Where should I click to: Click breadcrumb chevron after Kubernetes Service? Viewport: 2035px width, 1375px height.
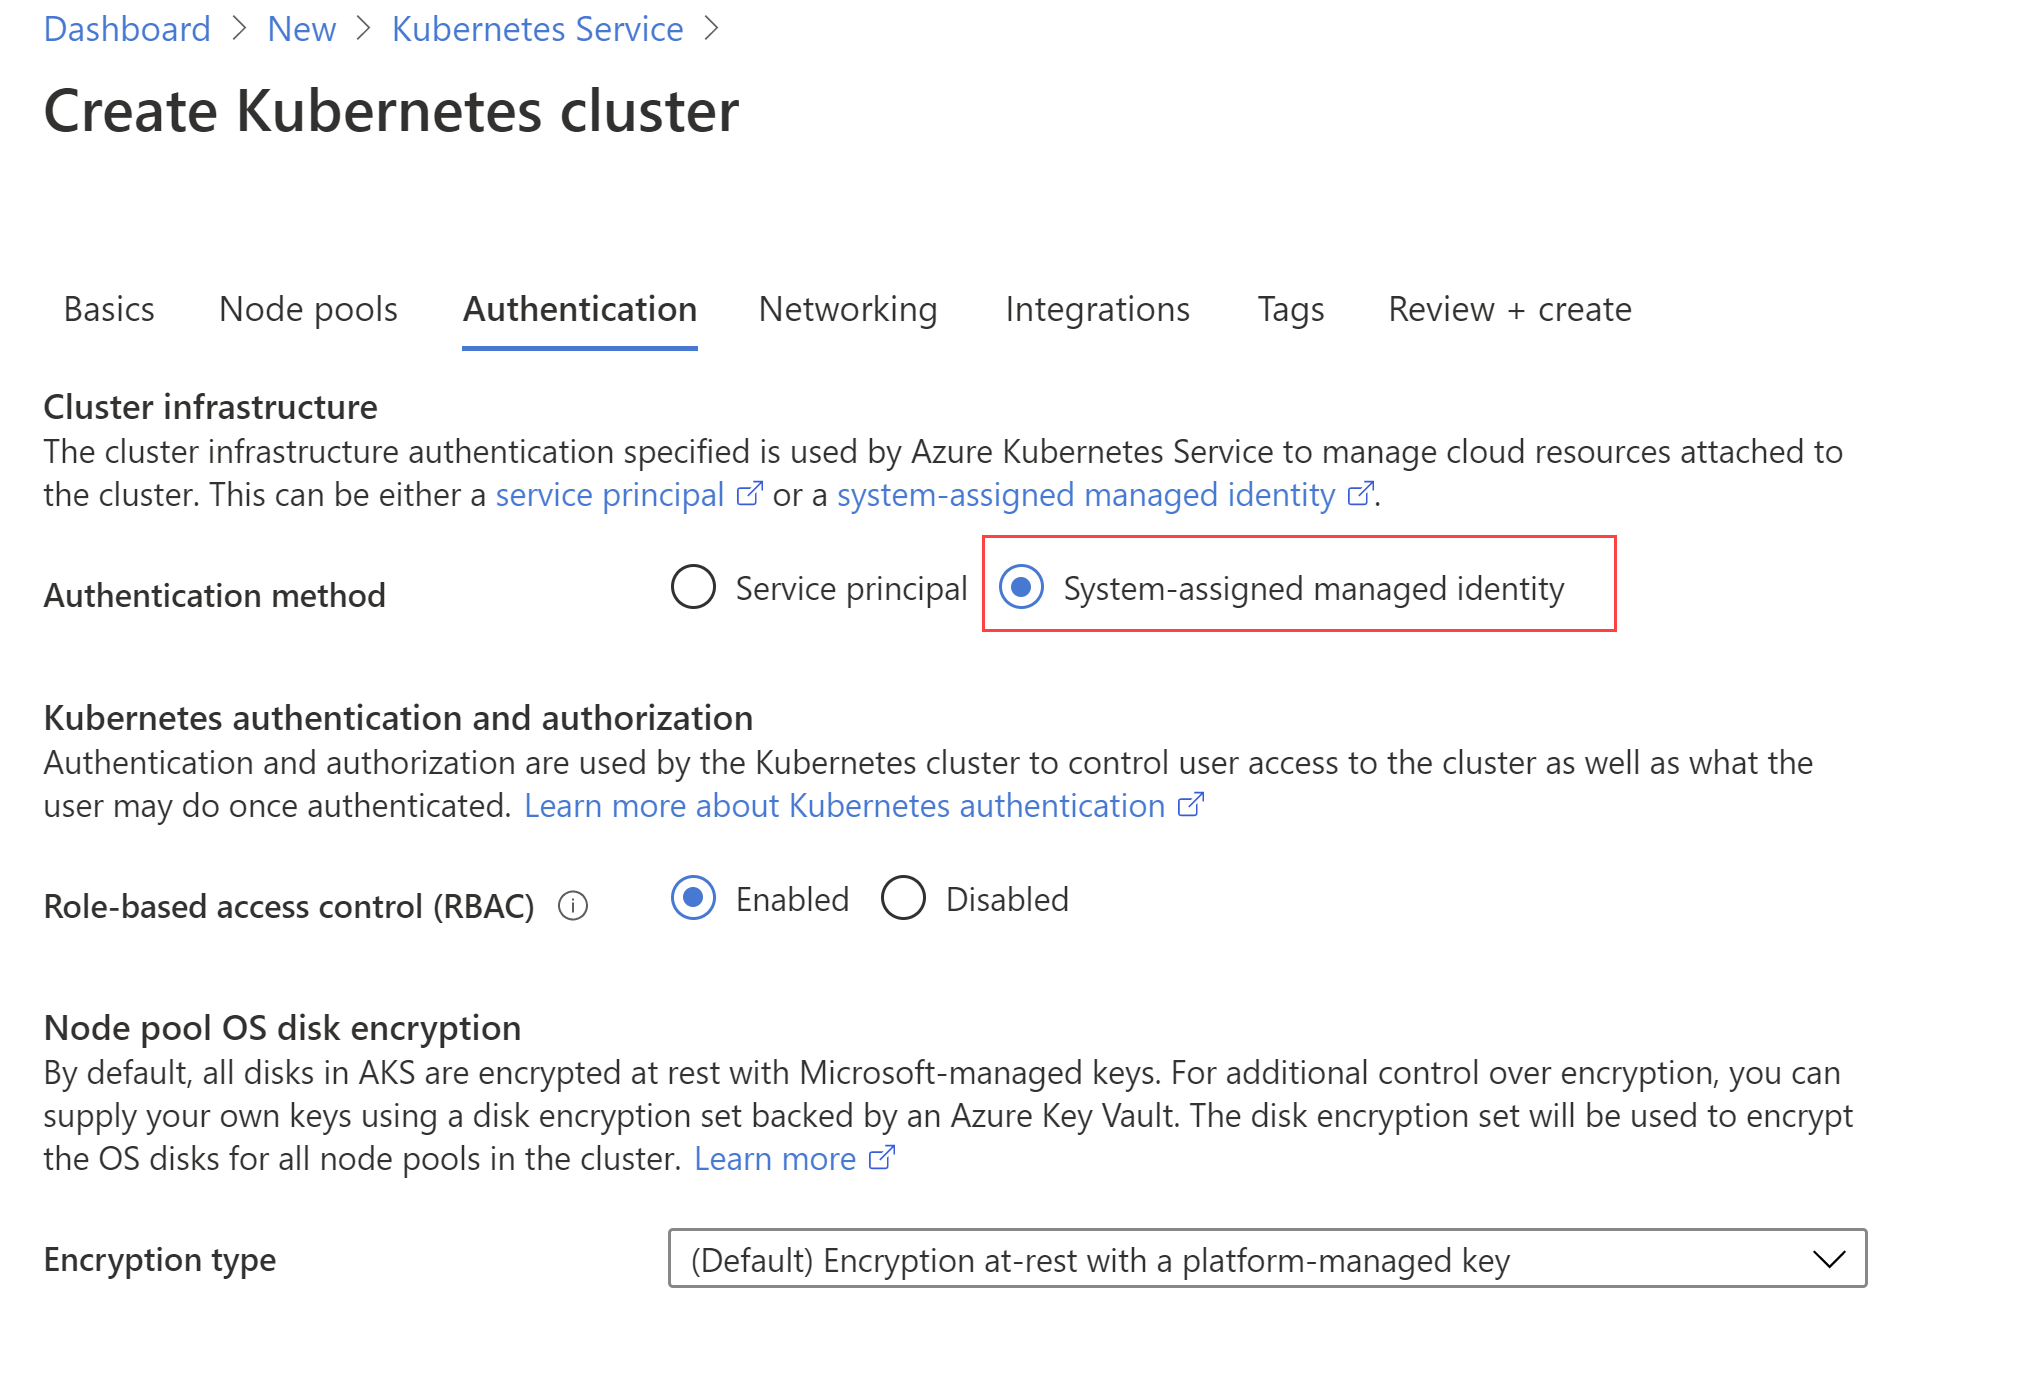point(711,29)
